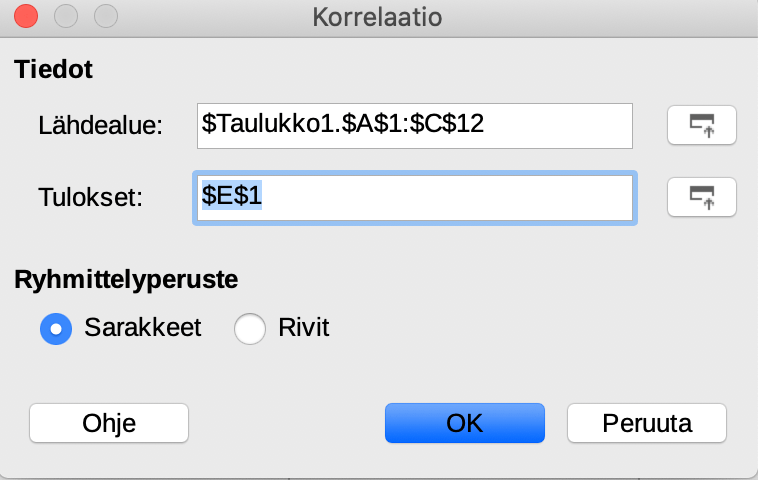
Task: Click the shrink button next to Tulokset
Action: 701,197
